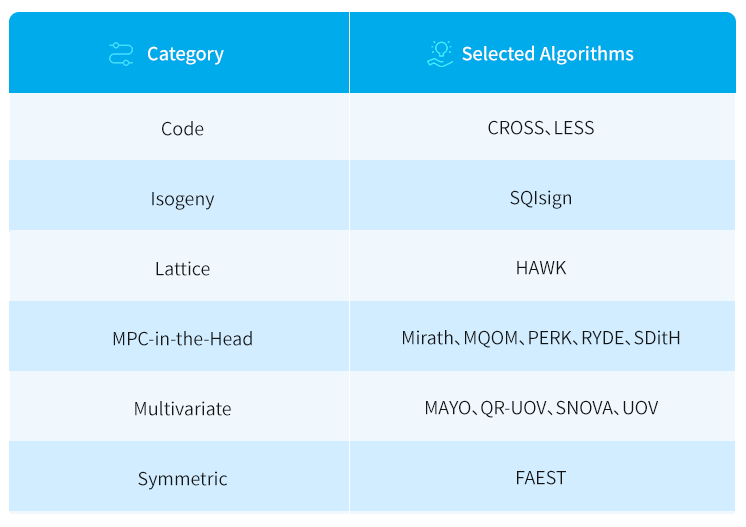Click the Lattice category cell
Image resolution: width=746 pixels, height=527 pixels.
179,266
